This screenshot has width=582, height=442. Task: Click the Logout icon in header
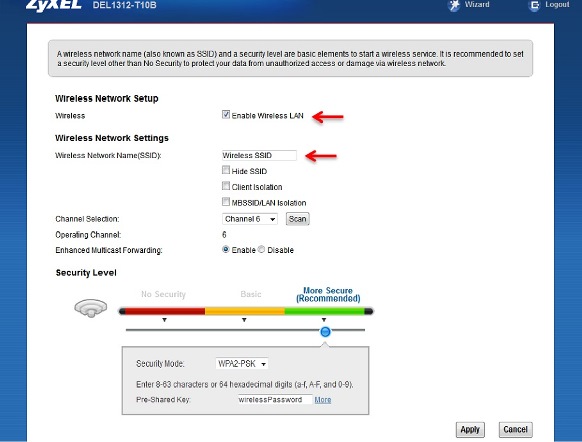(534, 5)
